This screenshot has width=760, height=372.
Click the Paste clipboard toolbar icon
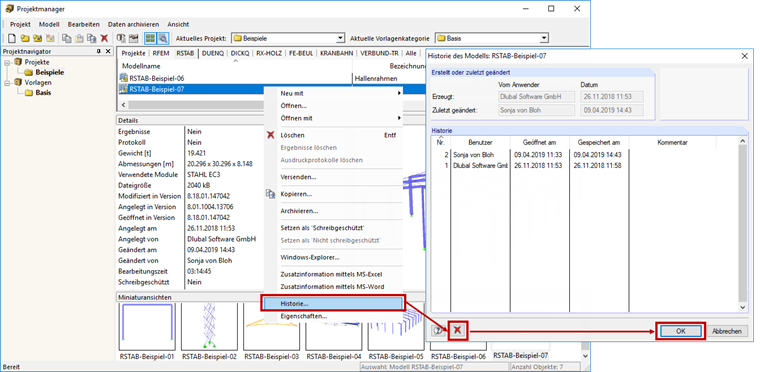coord(79,38)
